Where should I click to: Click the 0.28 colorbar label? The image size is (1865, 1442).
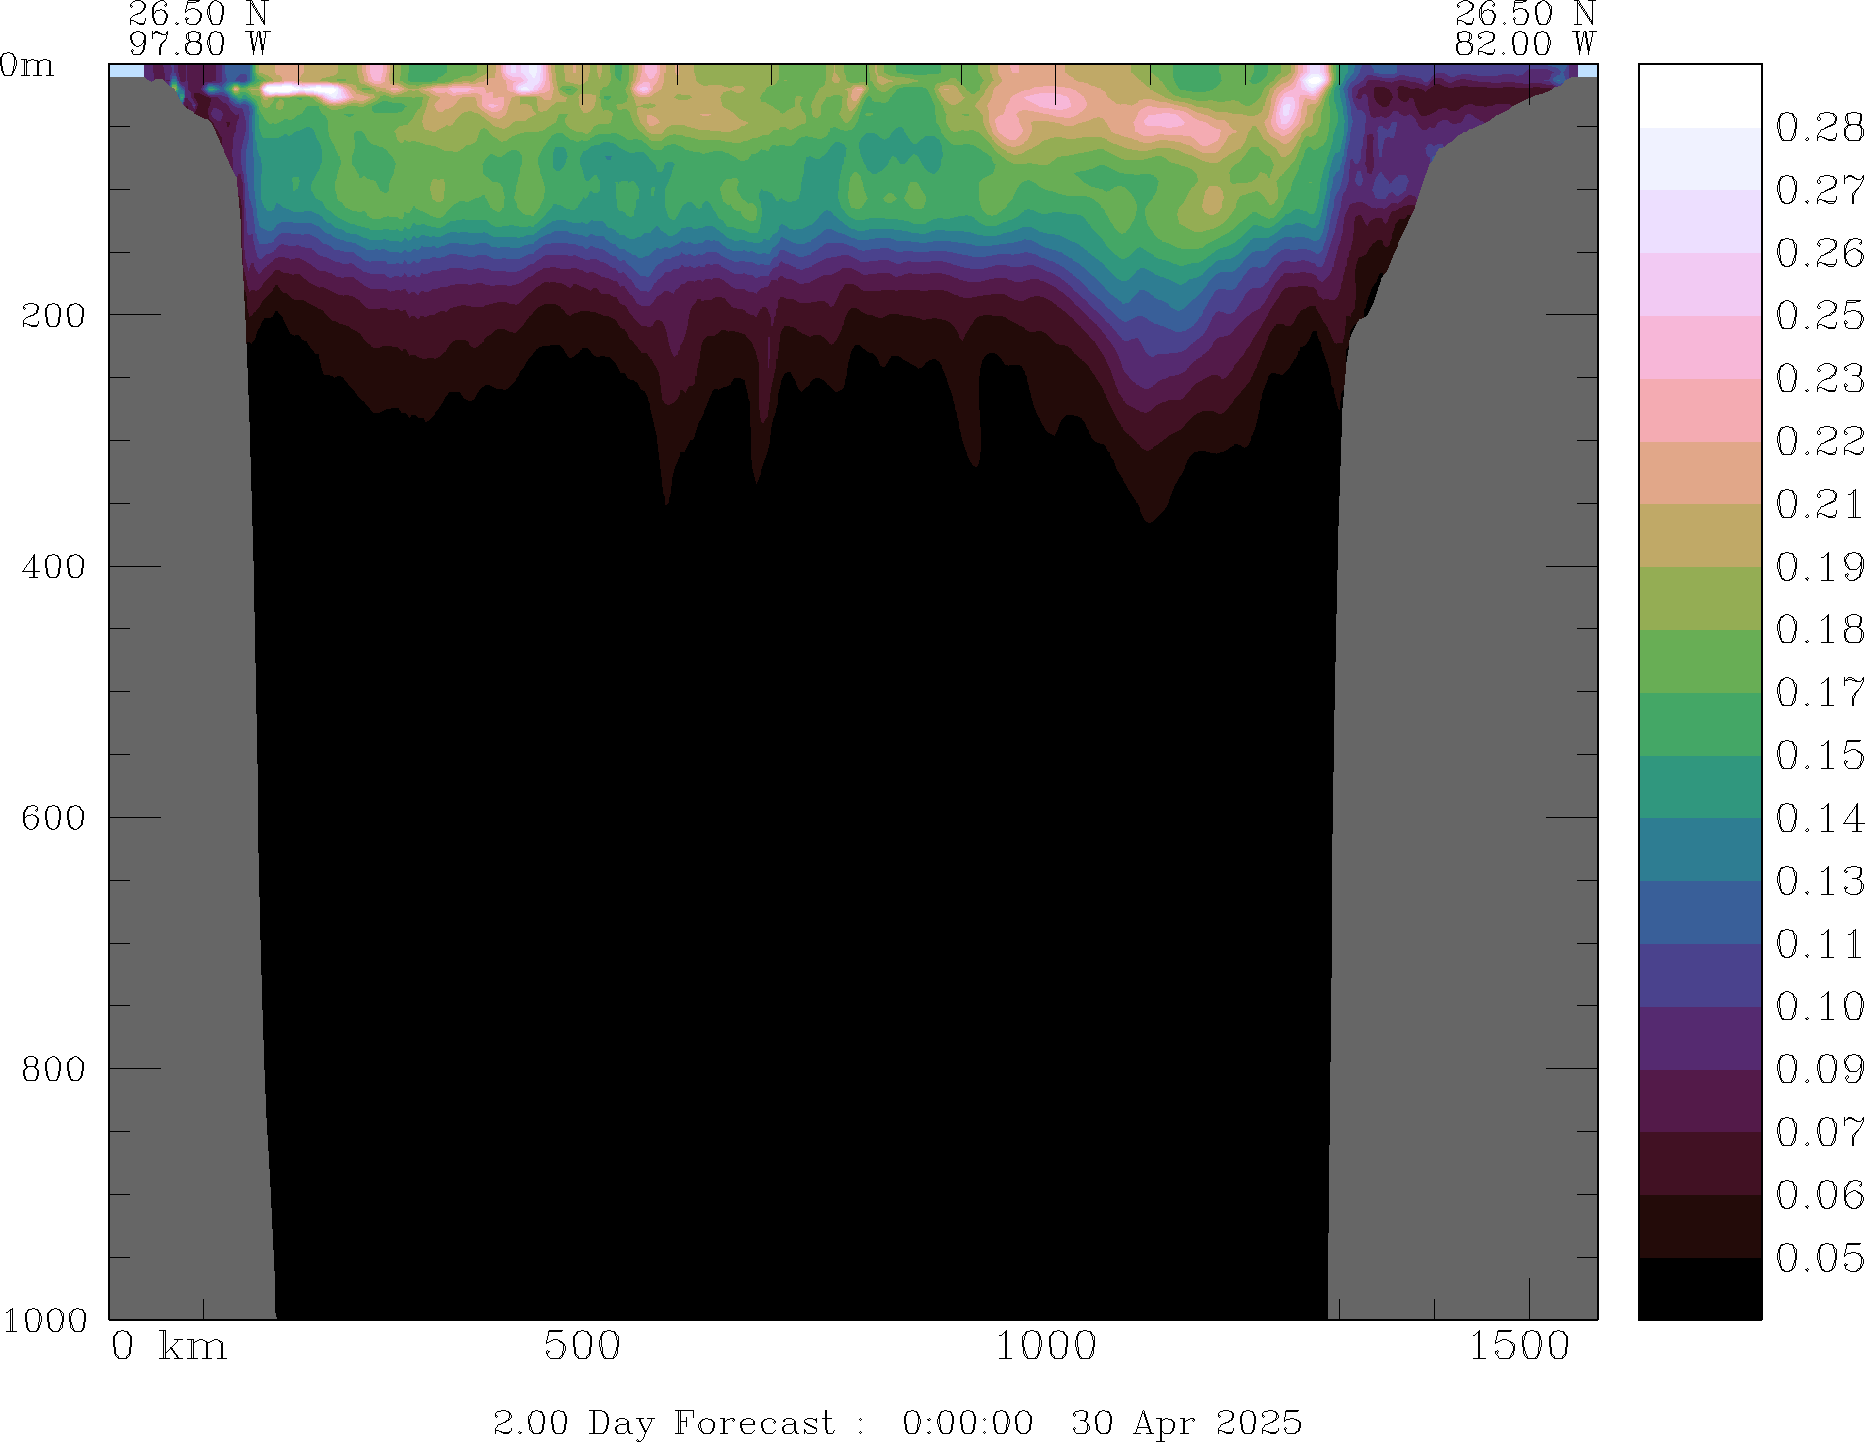point(1819,128)
